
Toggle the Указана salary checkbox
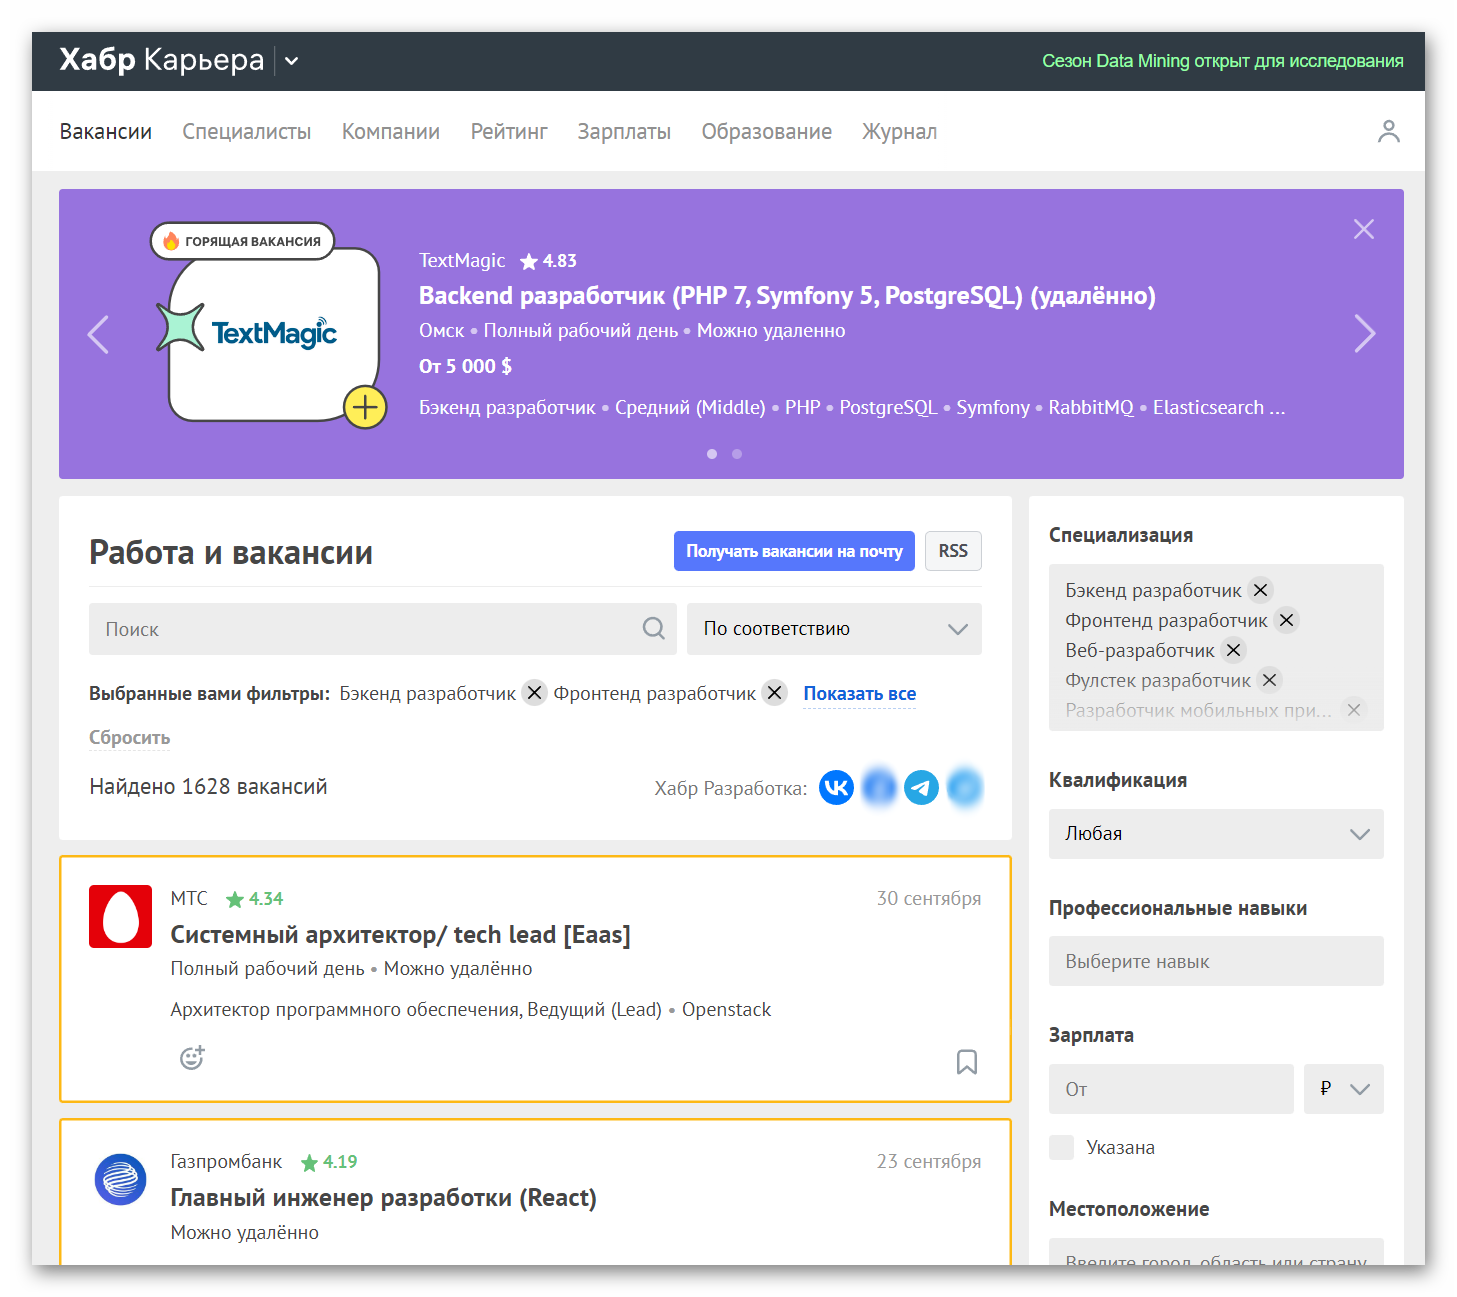tap(1062, 1147)
